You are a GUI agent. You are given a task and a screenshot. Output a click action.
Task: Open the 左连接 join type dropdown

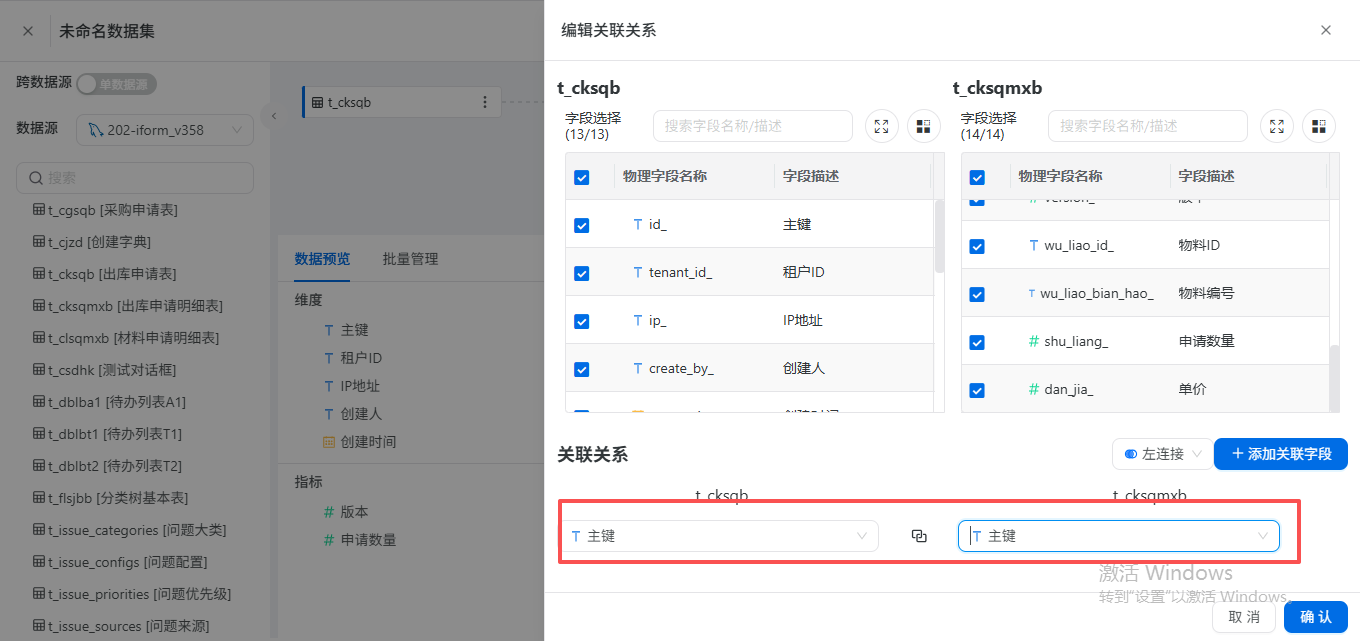[x=1162, y=454]
